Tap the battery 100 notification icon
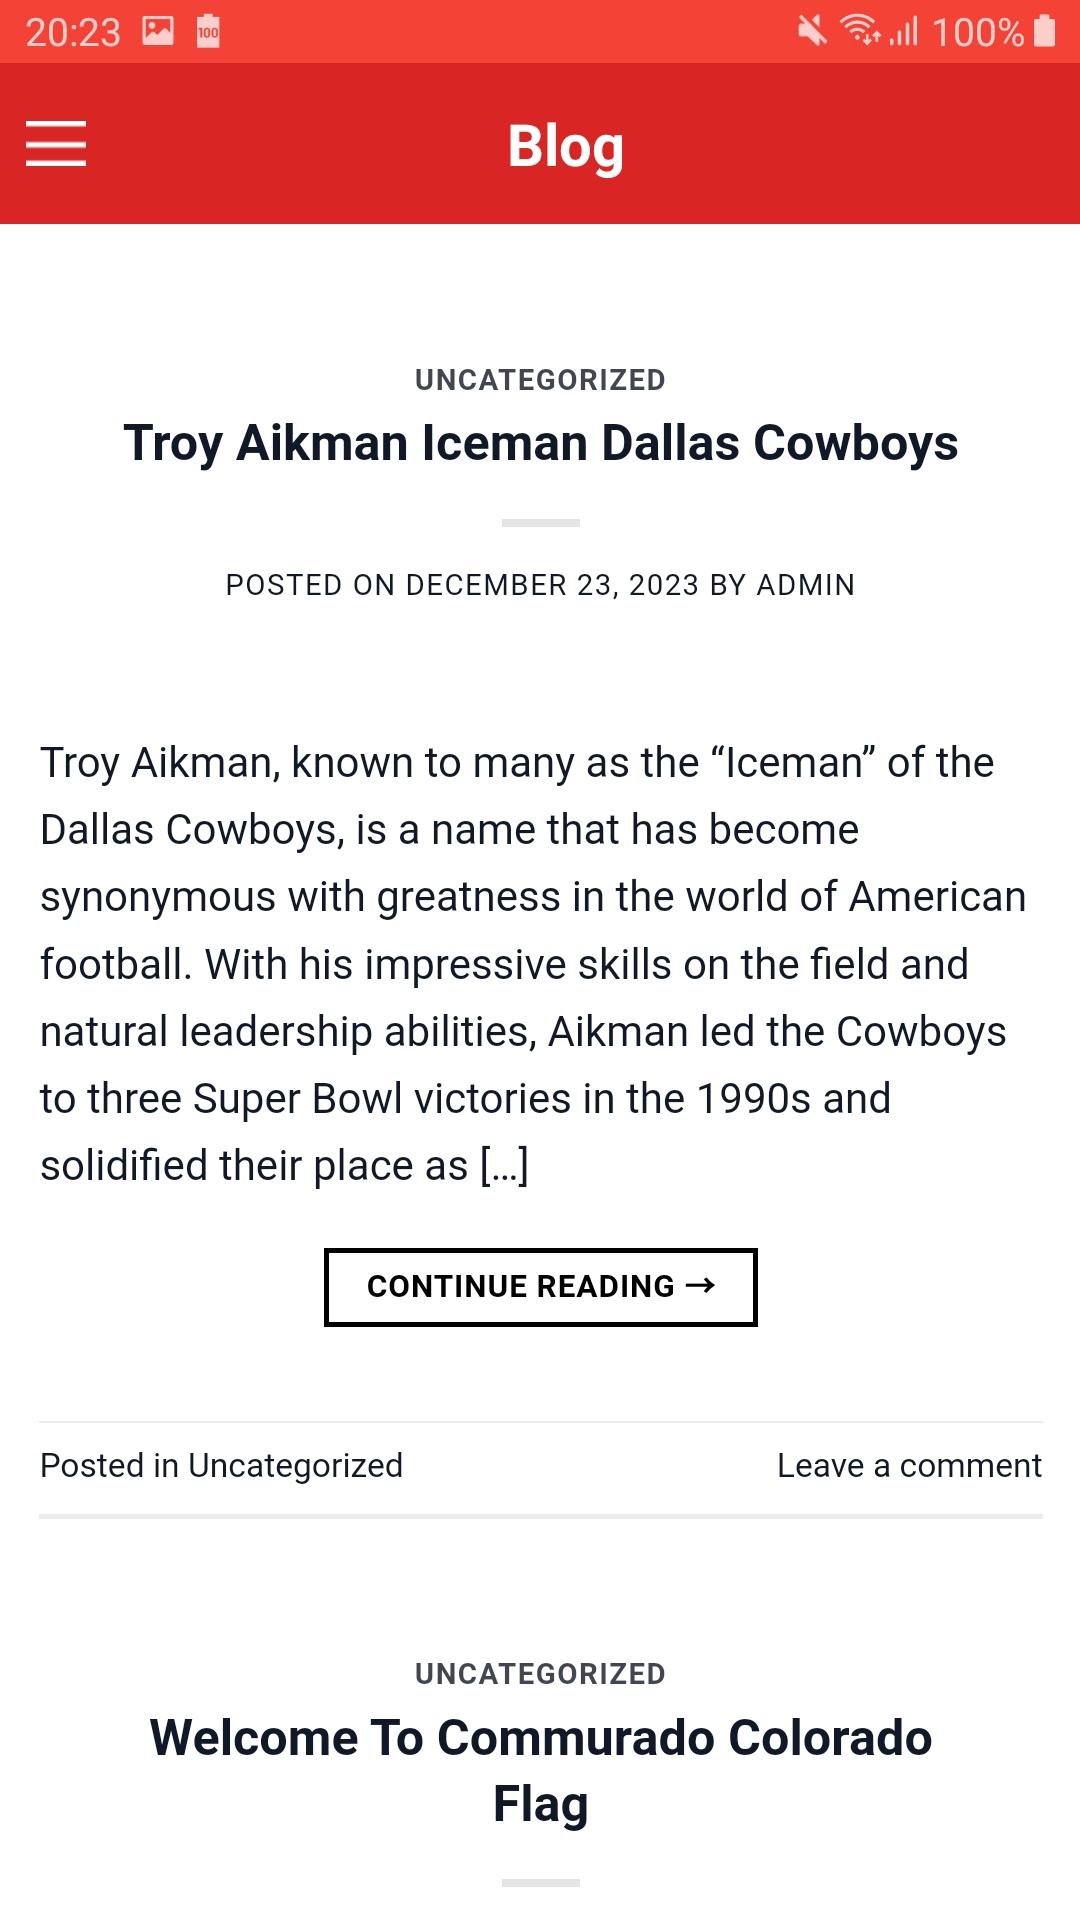The height and width of the screenshot is (1920, 1080). click(208, 31)
